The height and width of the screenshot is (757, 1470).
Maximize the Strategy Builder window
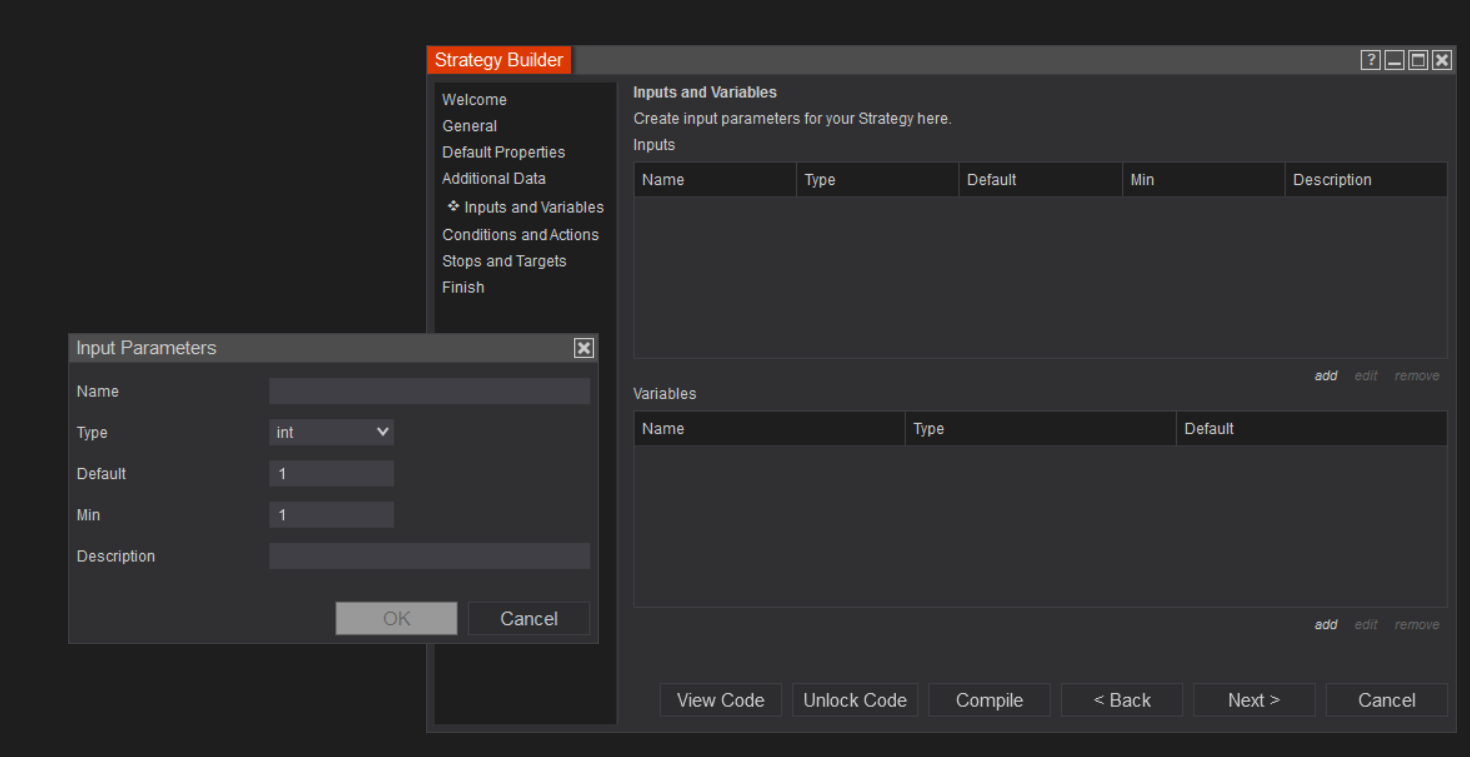click(1418, 60)
